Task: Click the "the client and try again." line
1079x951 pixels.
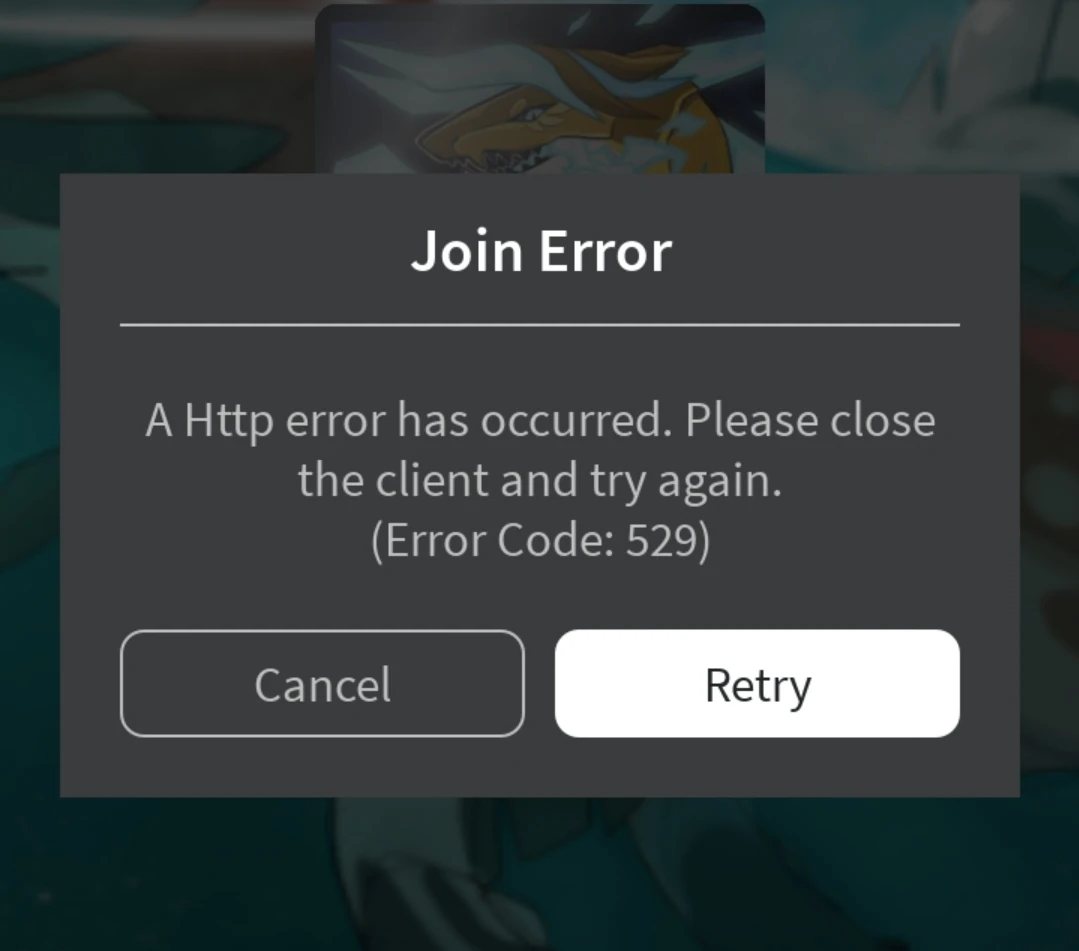Action: (540, 480)
